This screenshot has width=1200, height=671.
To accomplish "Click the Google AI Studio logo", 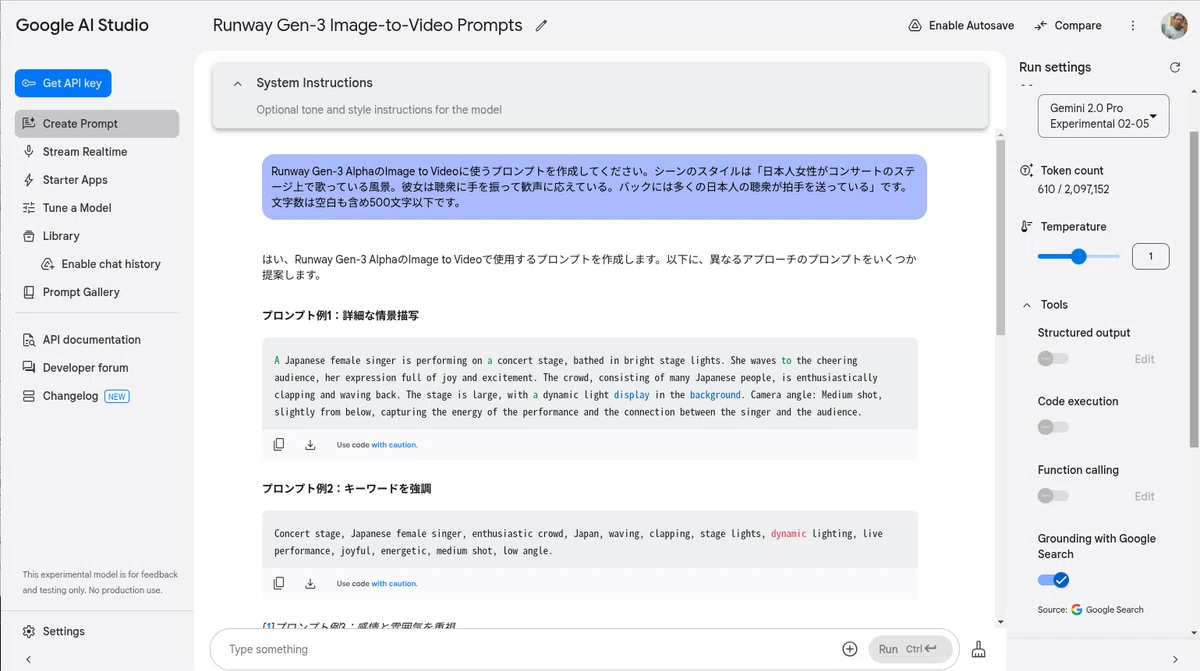I will 82,26.
